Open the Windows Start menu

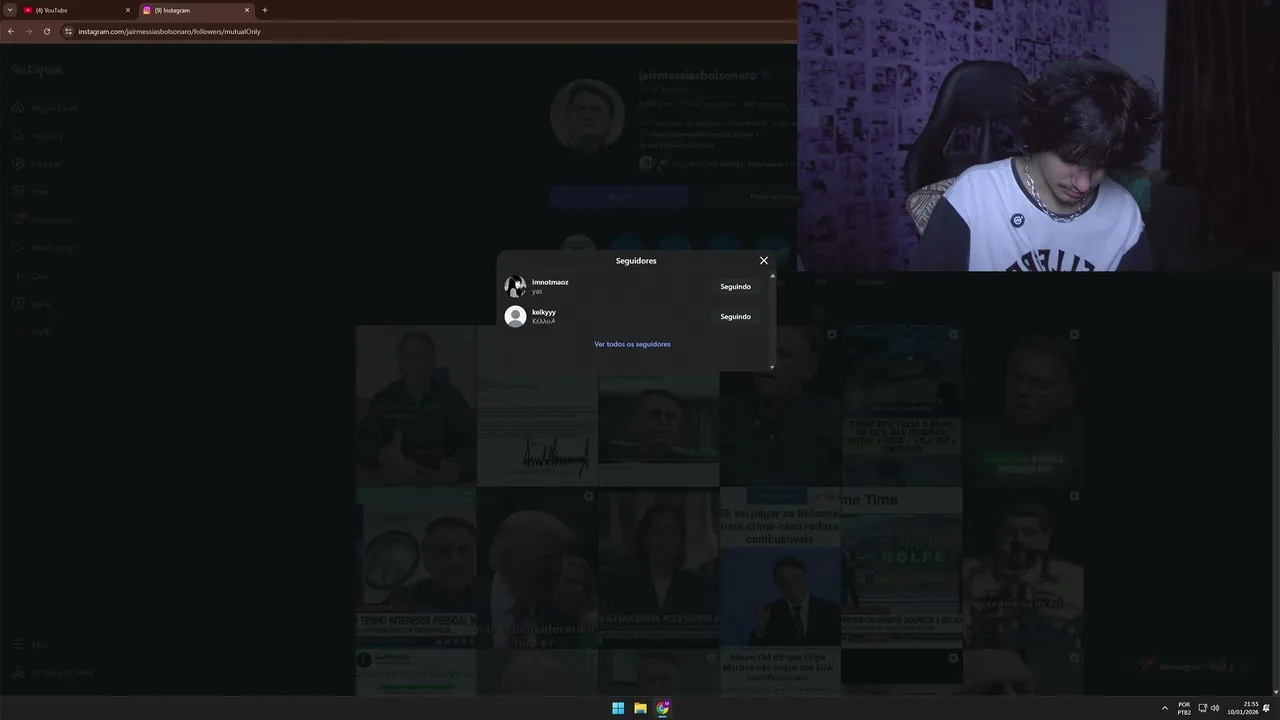[618, 708]
